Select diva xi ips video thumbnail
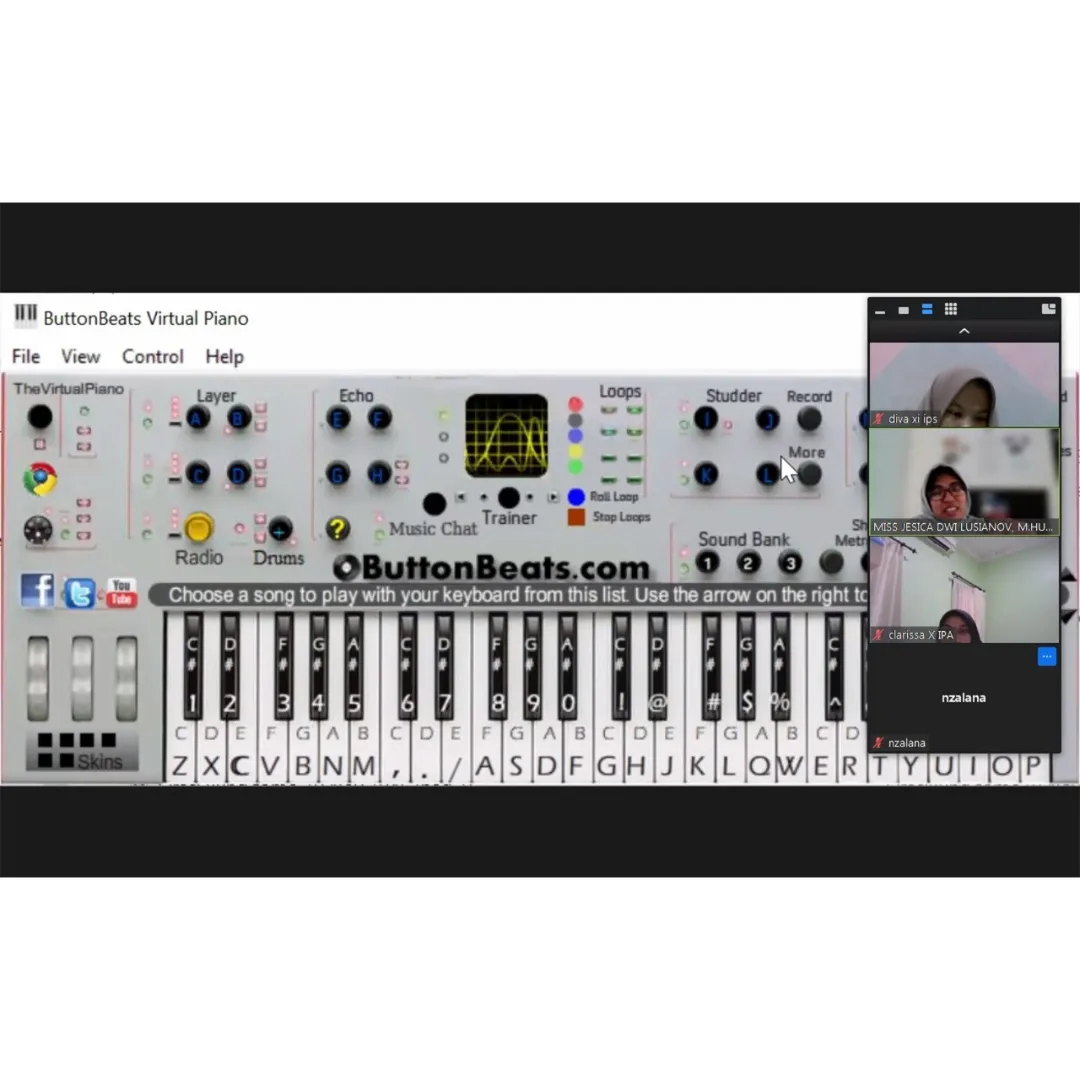 point(964,385)
